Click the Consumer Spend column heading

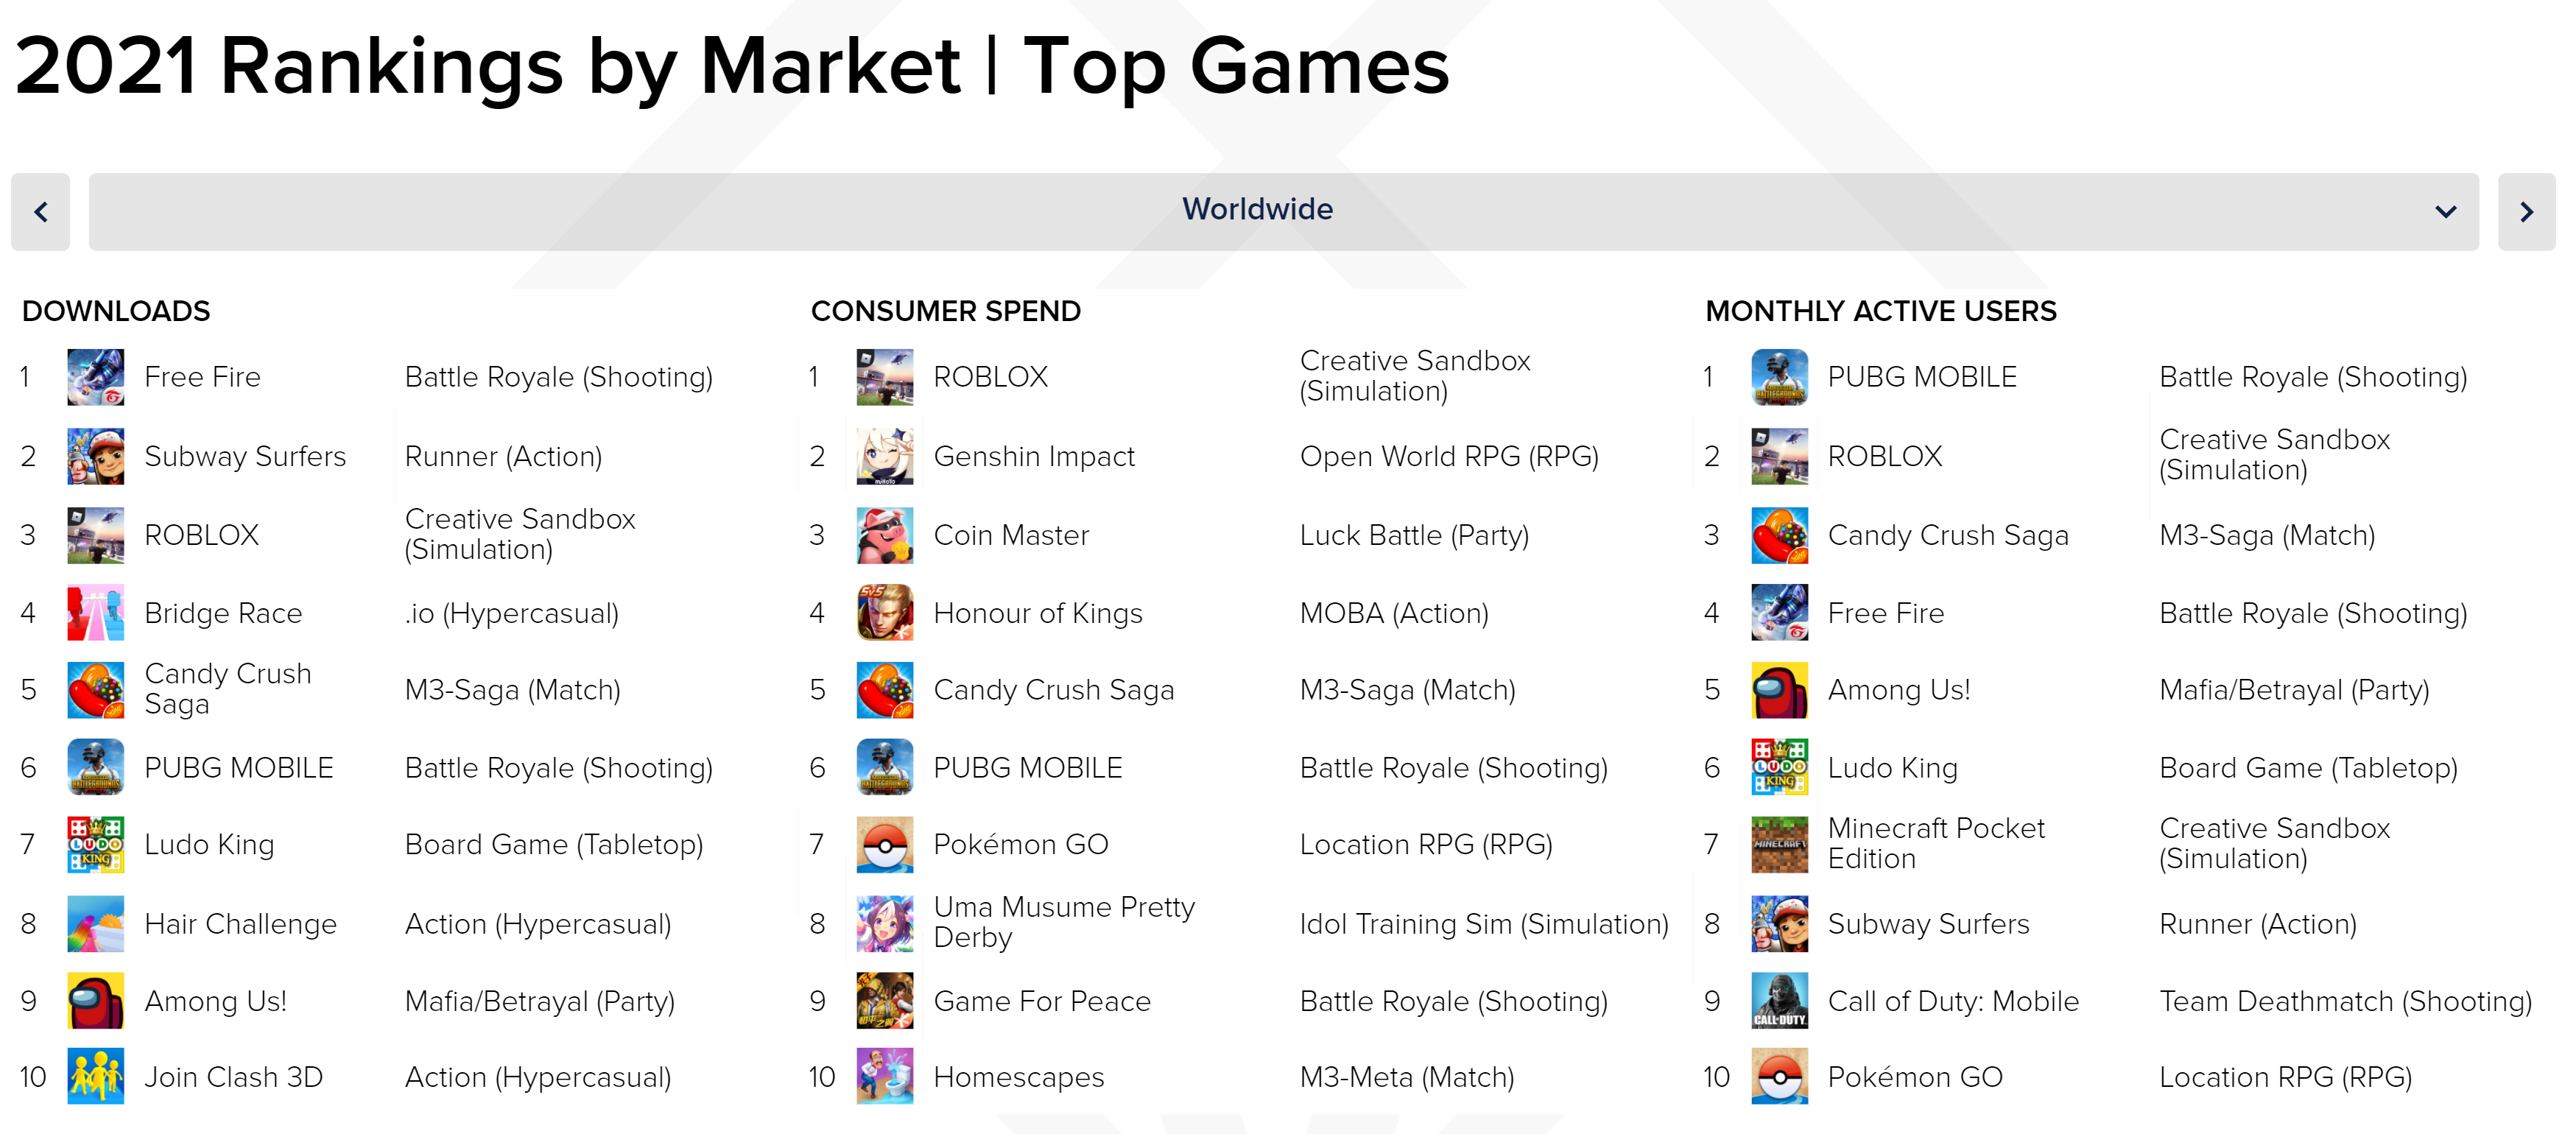pos(945,311)
